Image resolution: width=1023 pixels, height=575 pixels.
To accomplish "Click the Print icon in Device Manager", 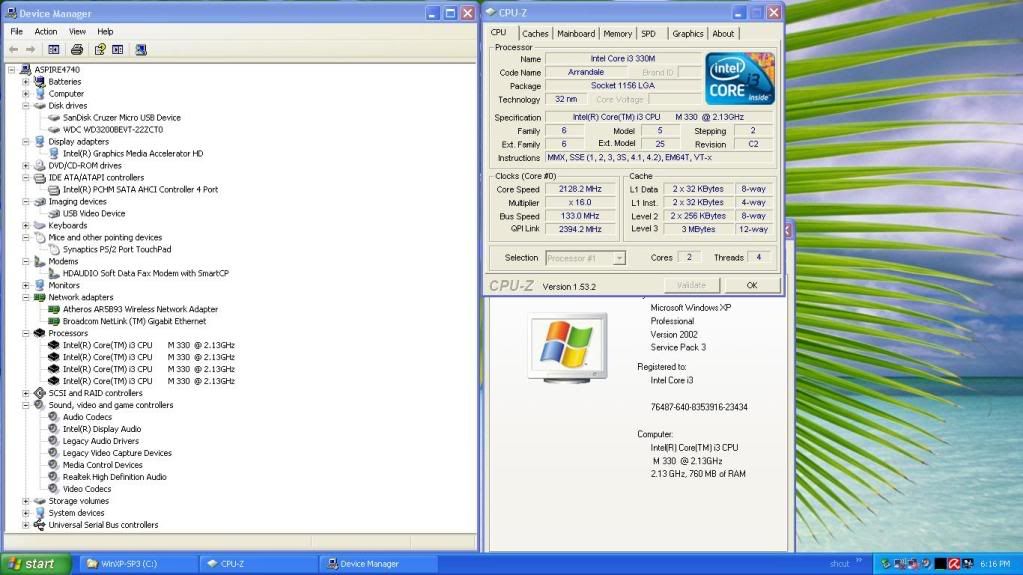I will click(76, 50).
